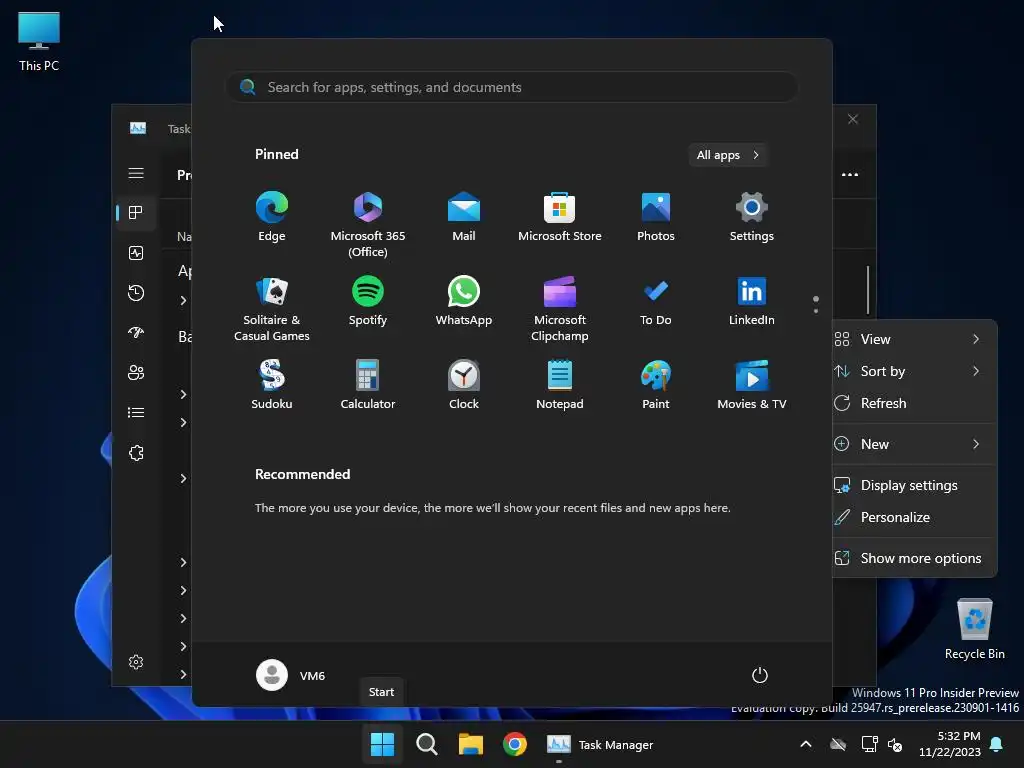Image resolution: width=1024 pixels, height=768 pixels.
Task: Launch the Photos app
Action: [656, 217]
